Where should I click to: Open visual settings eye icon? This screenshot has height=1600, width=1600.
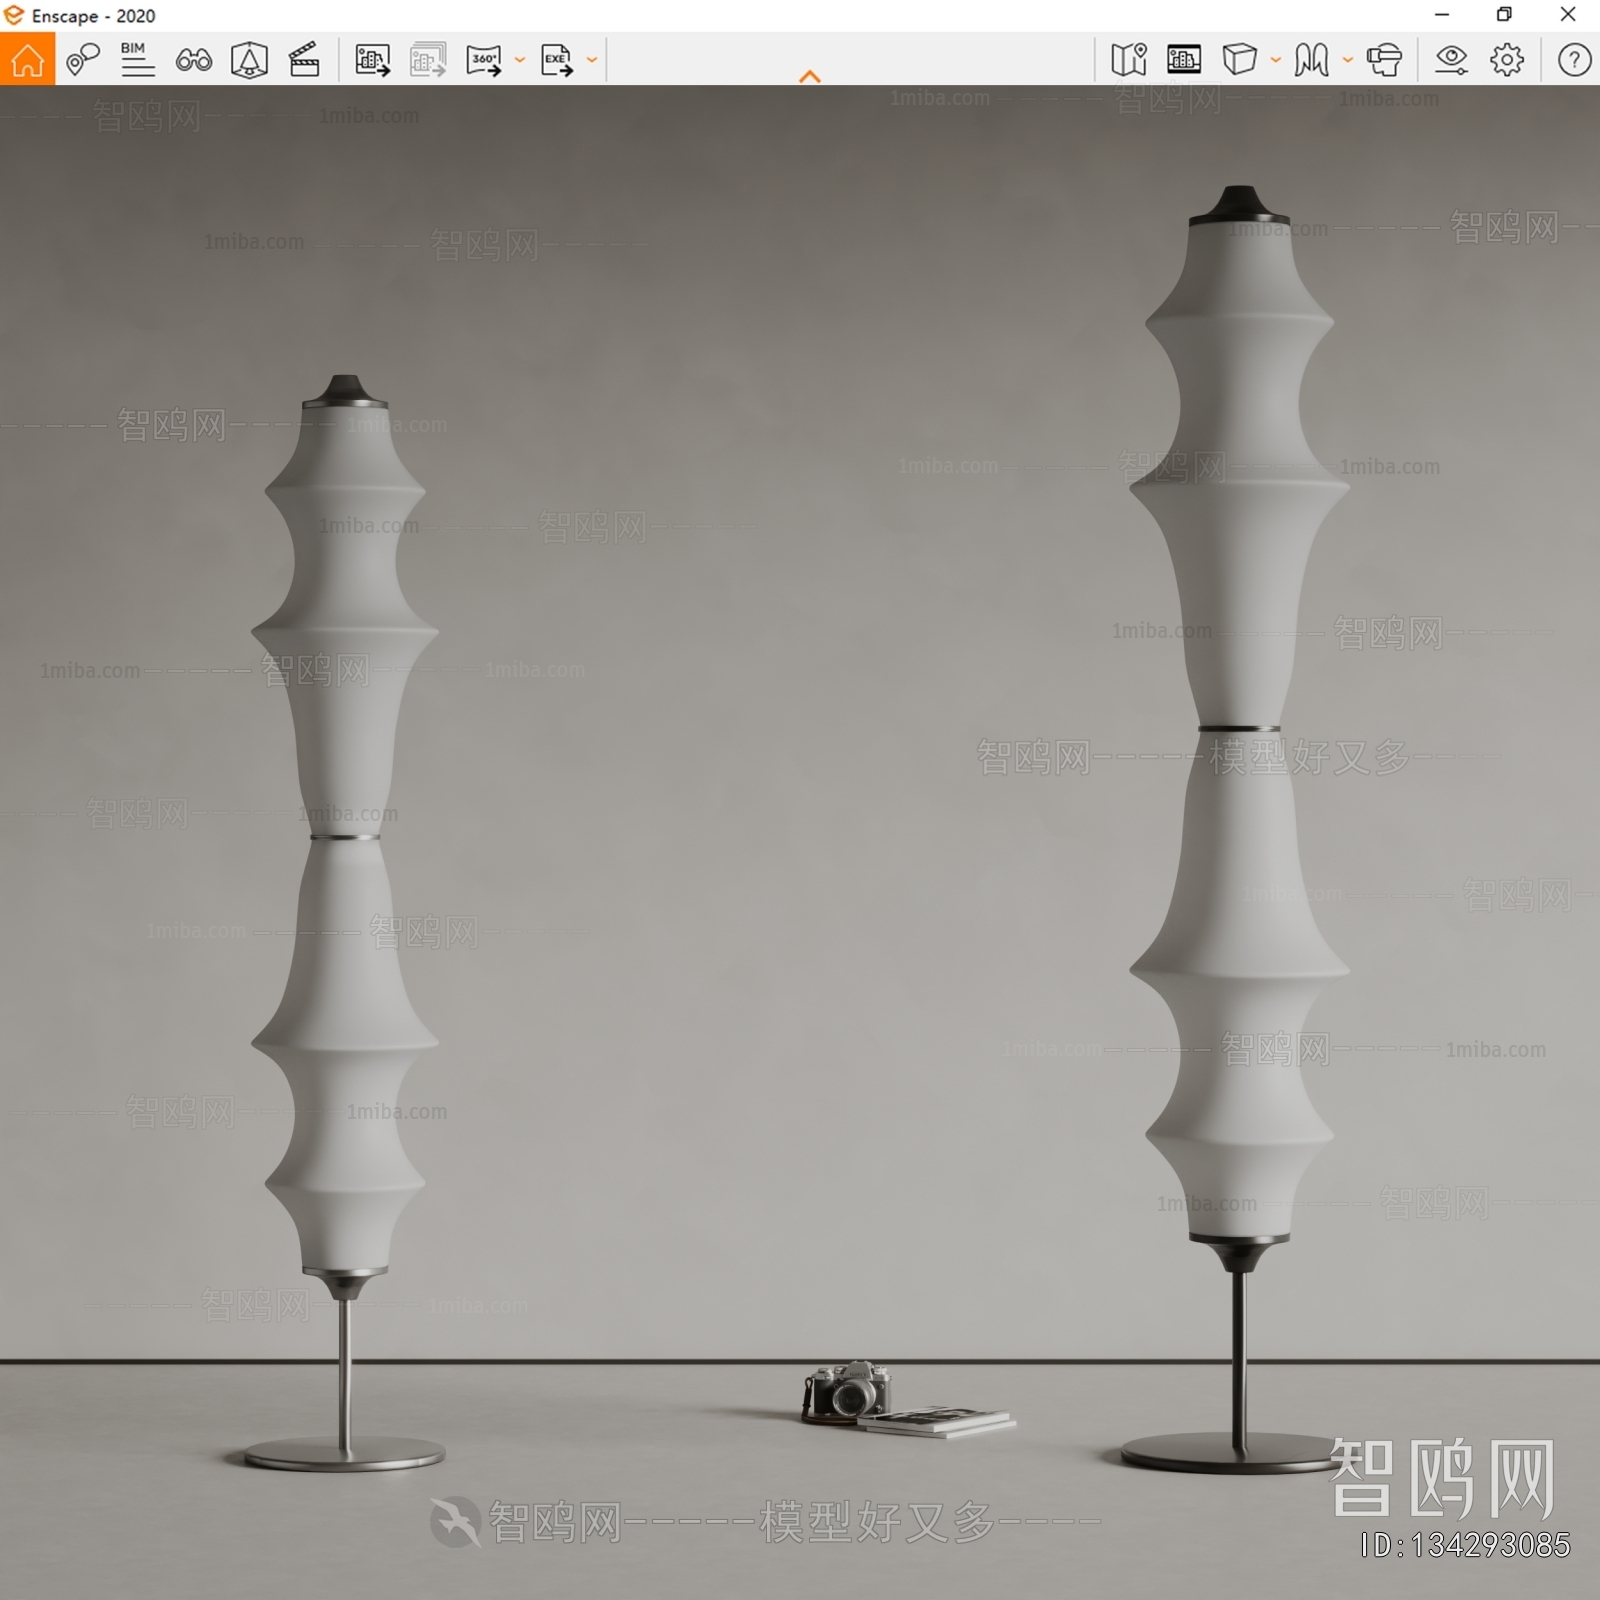click(1451, 60)
